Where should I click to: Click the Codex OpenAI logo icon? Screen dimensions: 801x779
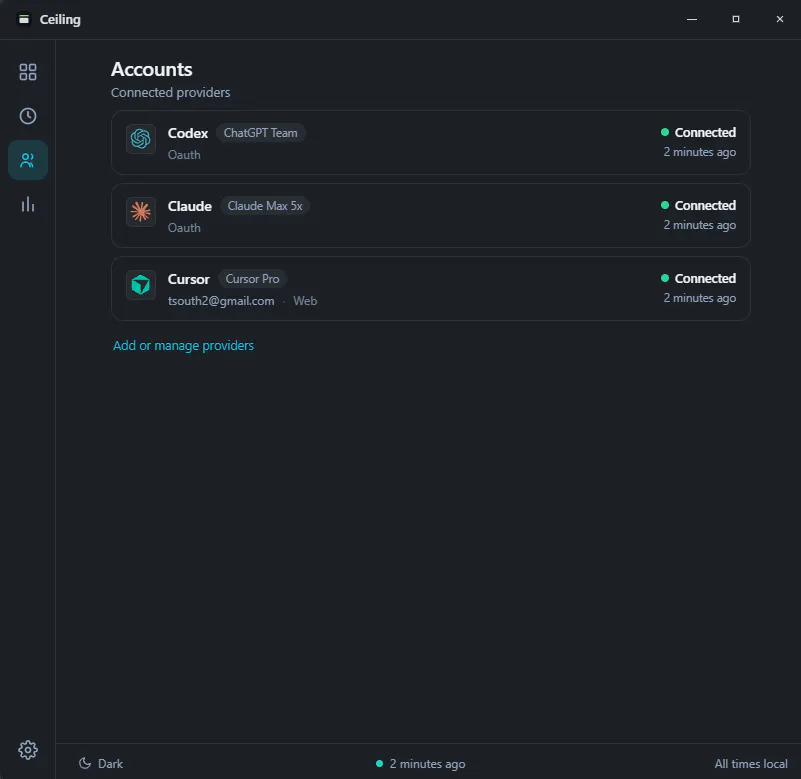point(141,138)
